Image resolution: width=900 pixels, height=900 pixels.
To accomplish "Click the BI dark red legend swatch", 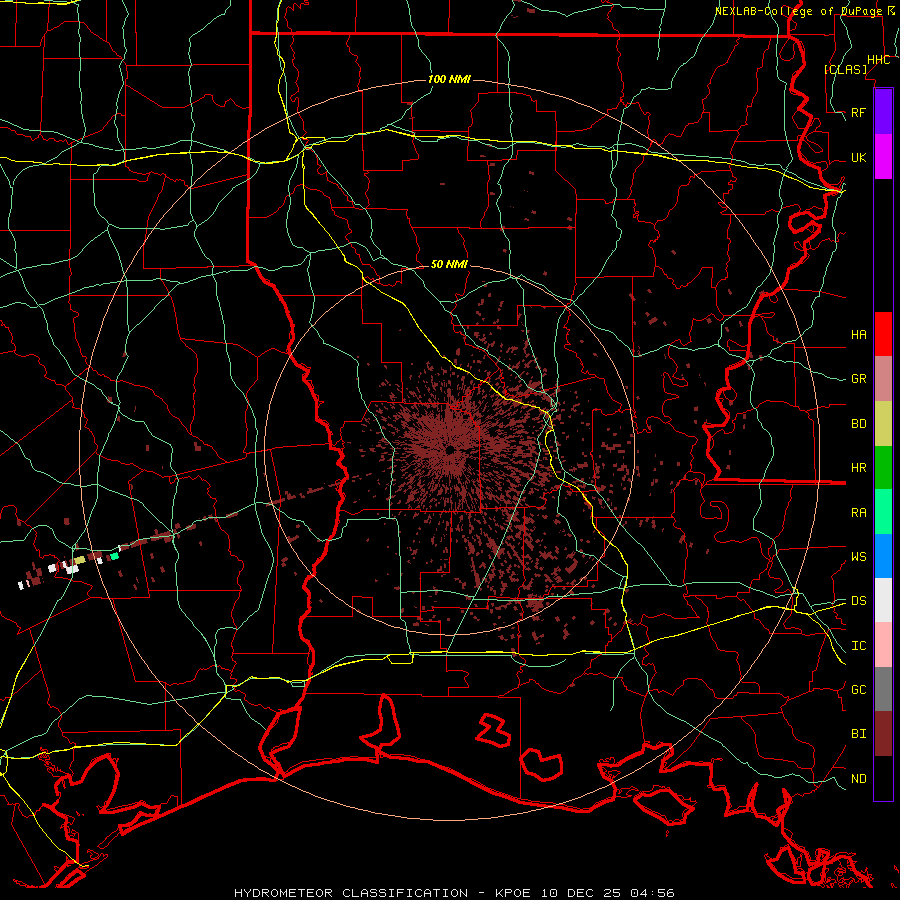I will pos(883,734).
